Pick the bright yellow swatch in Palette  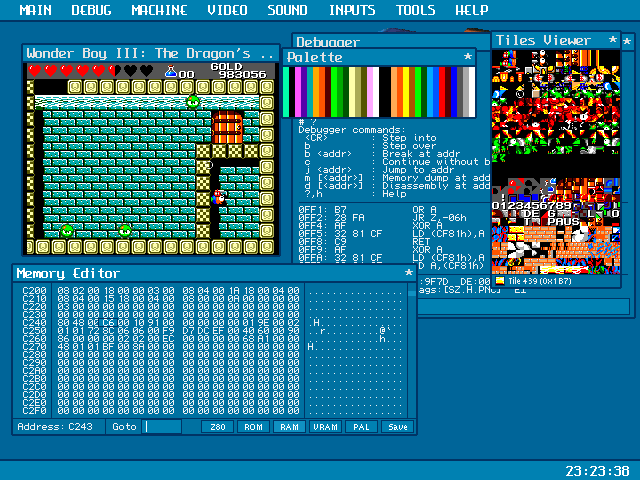point(406,92)
